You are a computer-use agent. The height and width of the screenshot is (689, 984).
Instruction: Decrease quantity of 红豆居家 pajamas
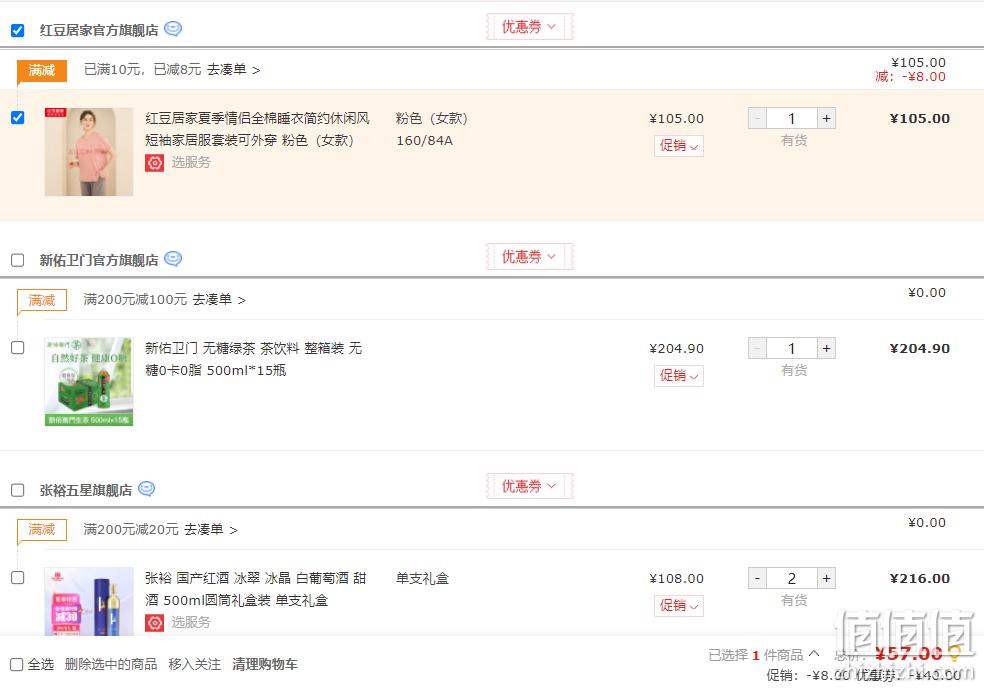[x=757, y=118]
